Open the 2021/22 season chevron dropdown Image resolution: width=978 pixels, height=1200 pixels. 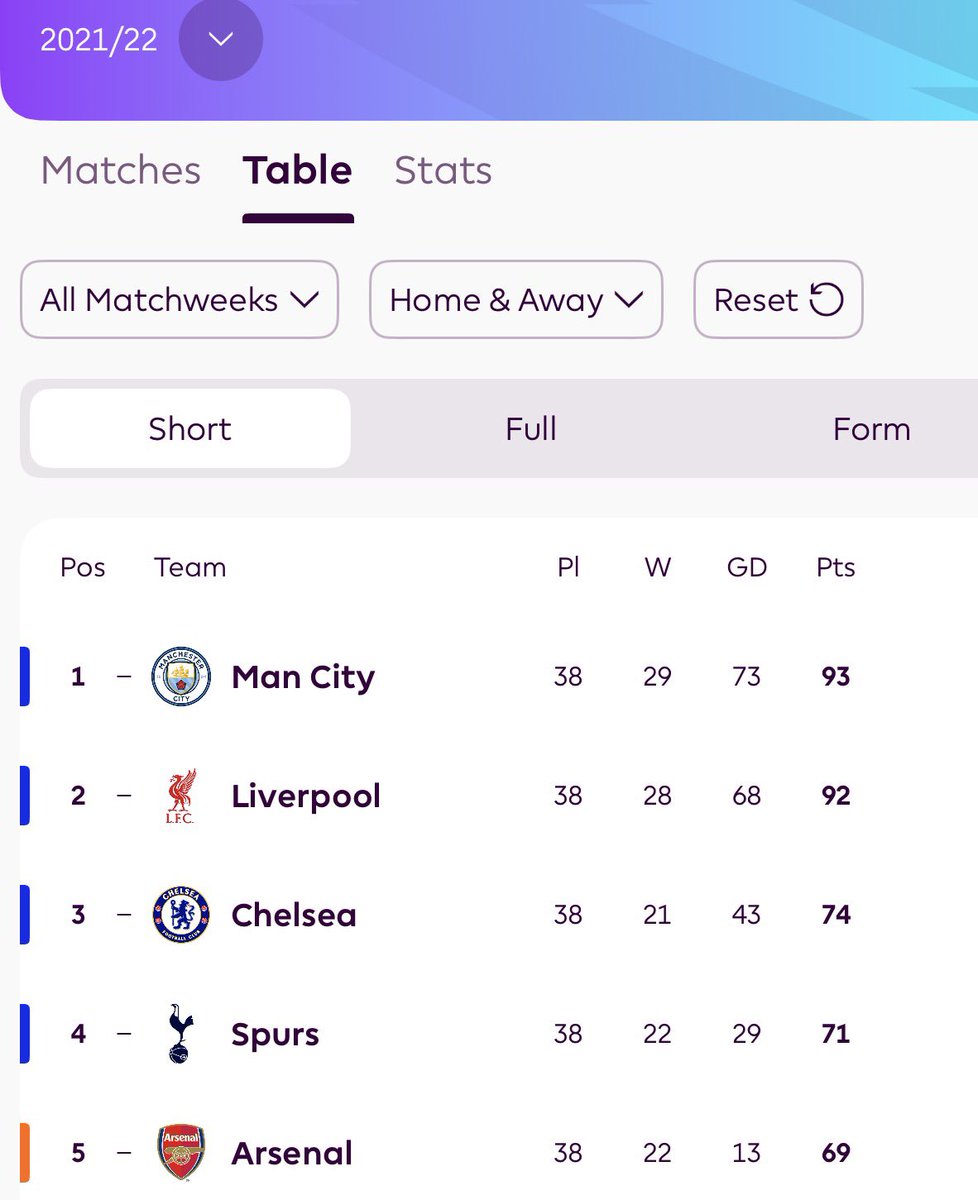click(x=221, y=39)
